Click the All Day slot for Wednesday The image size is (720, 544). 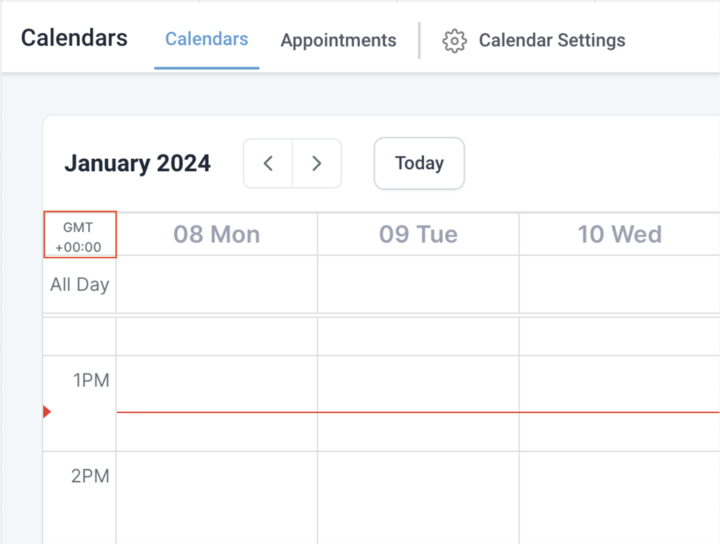point(619,285)
